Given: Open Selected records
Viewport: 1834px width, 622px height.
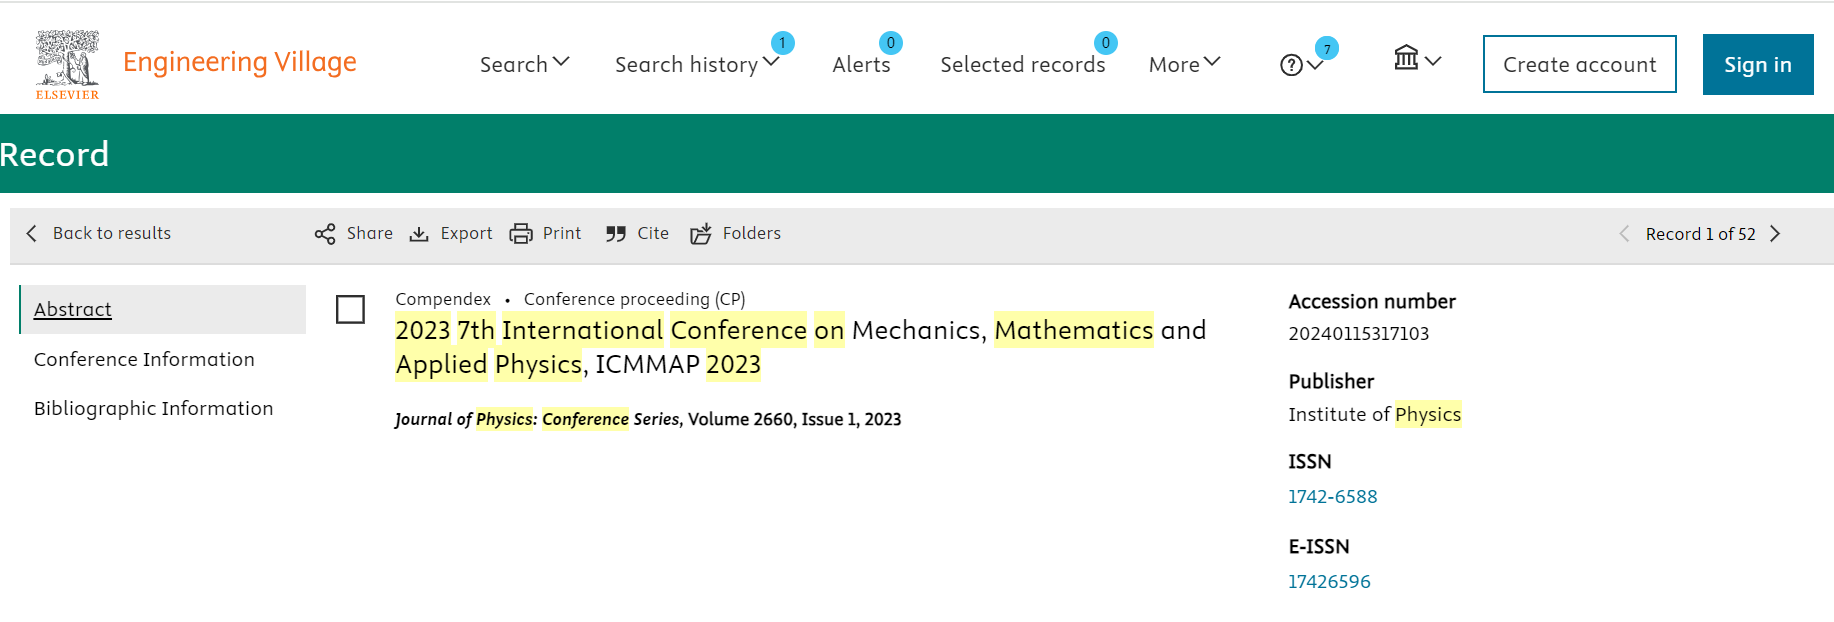Looking at the screenshot, I should coord(1022,64).
